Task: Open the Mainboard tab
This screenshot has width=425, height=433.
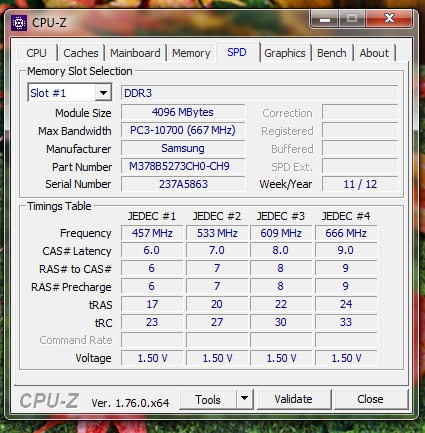Action: point(135,53)
